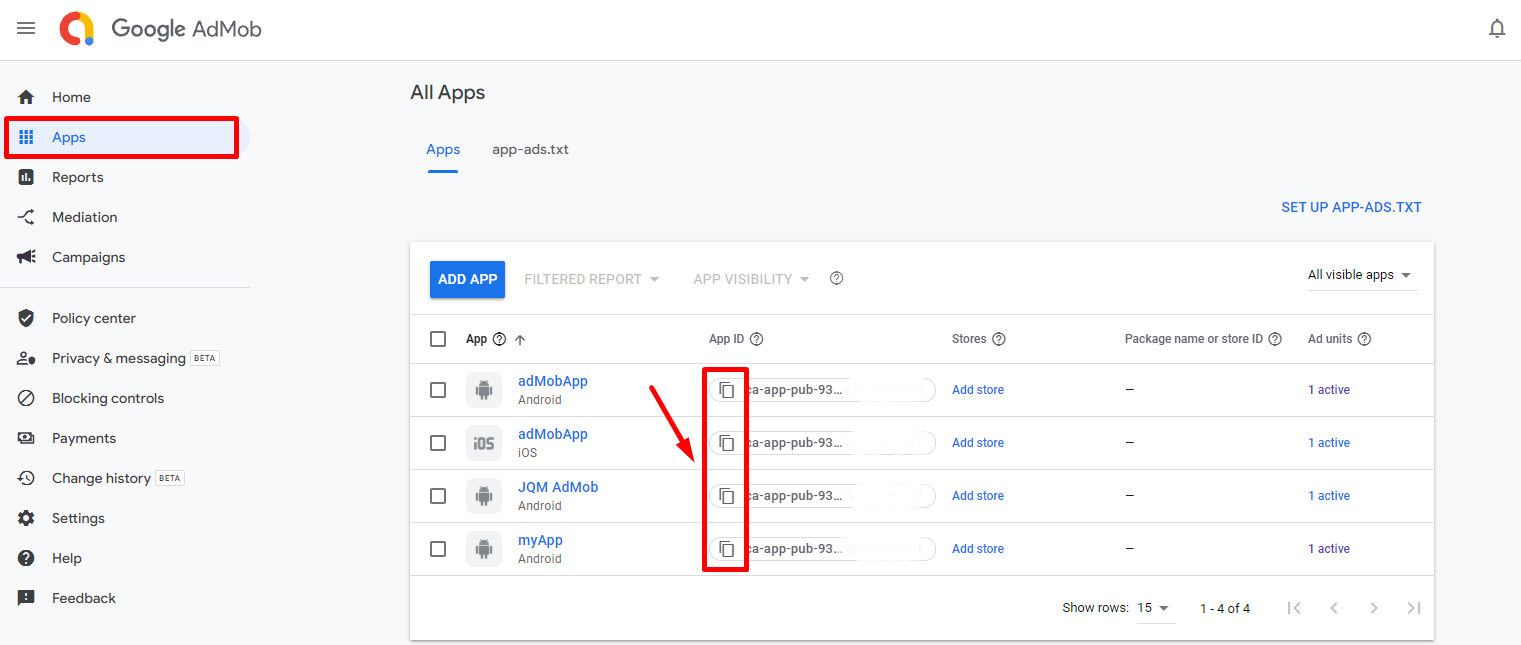The width and height of the screenshot is (1521, 645).
Task: Click the Change history clock icon
Action: click(x=27, y=478)
